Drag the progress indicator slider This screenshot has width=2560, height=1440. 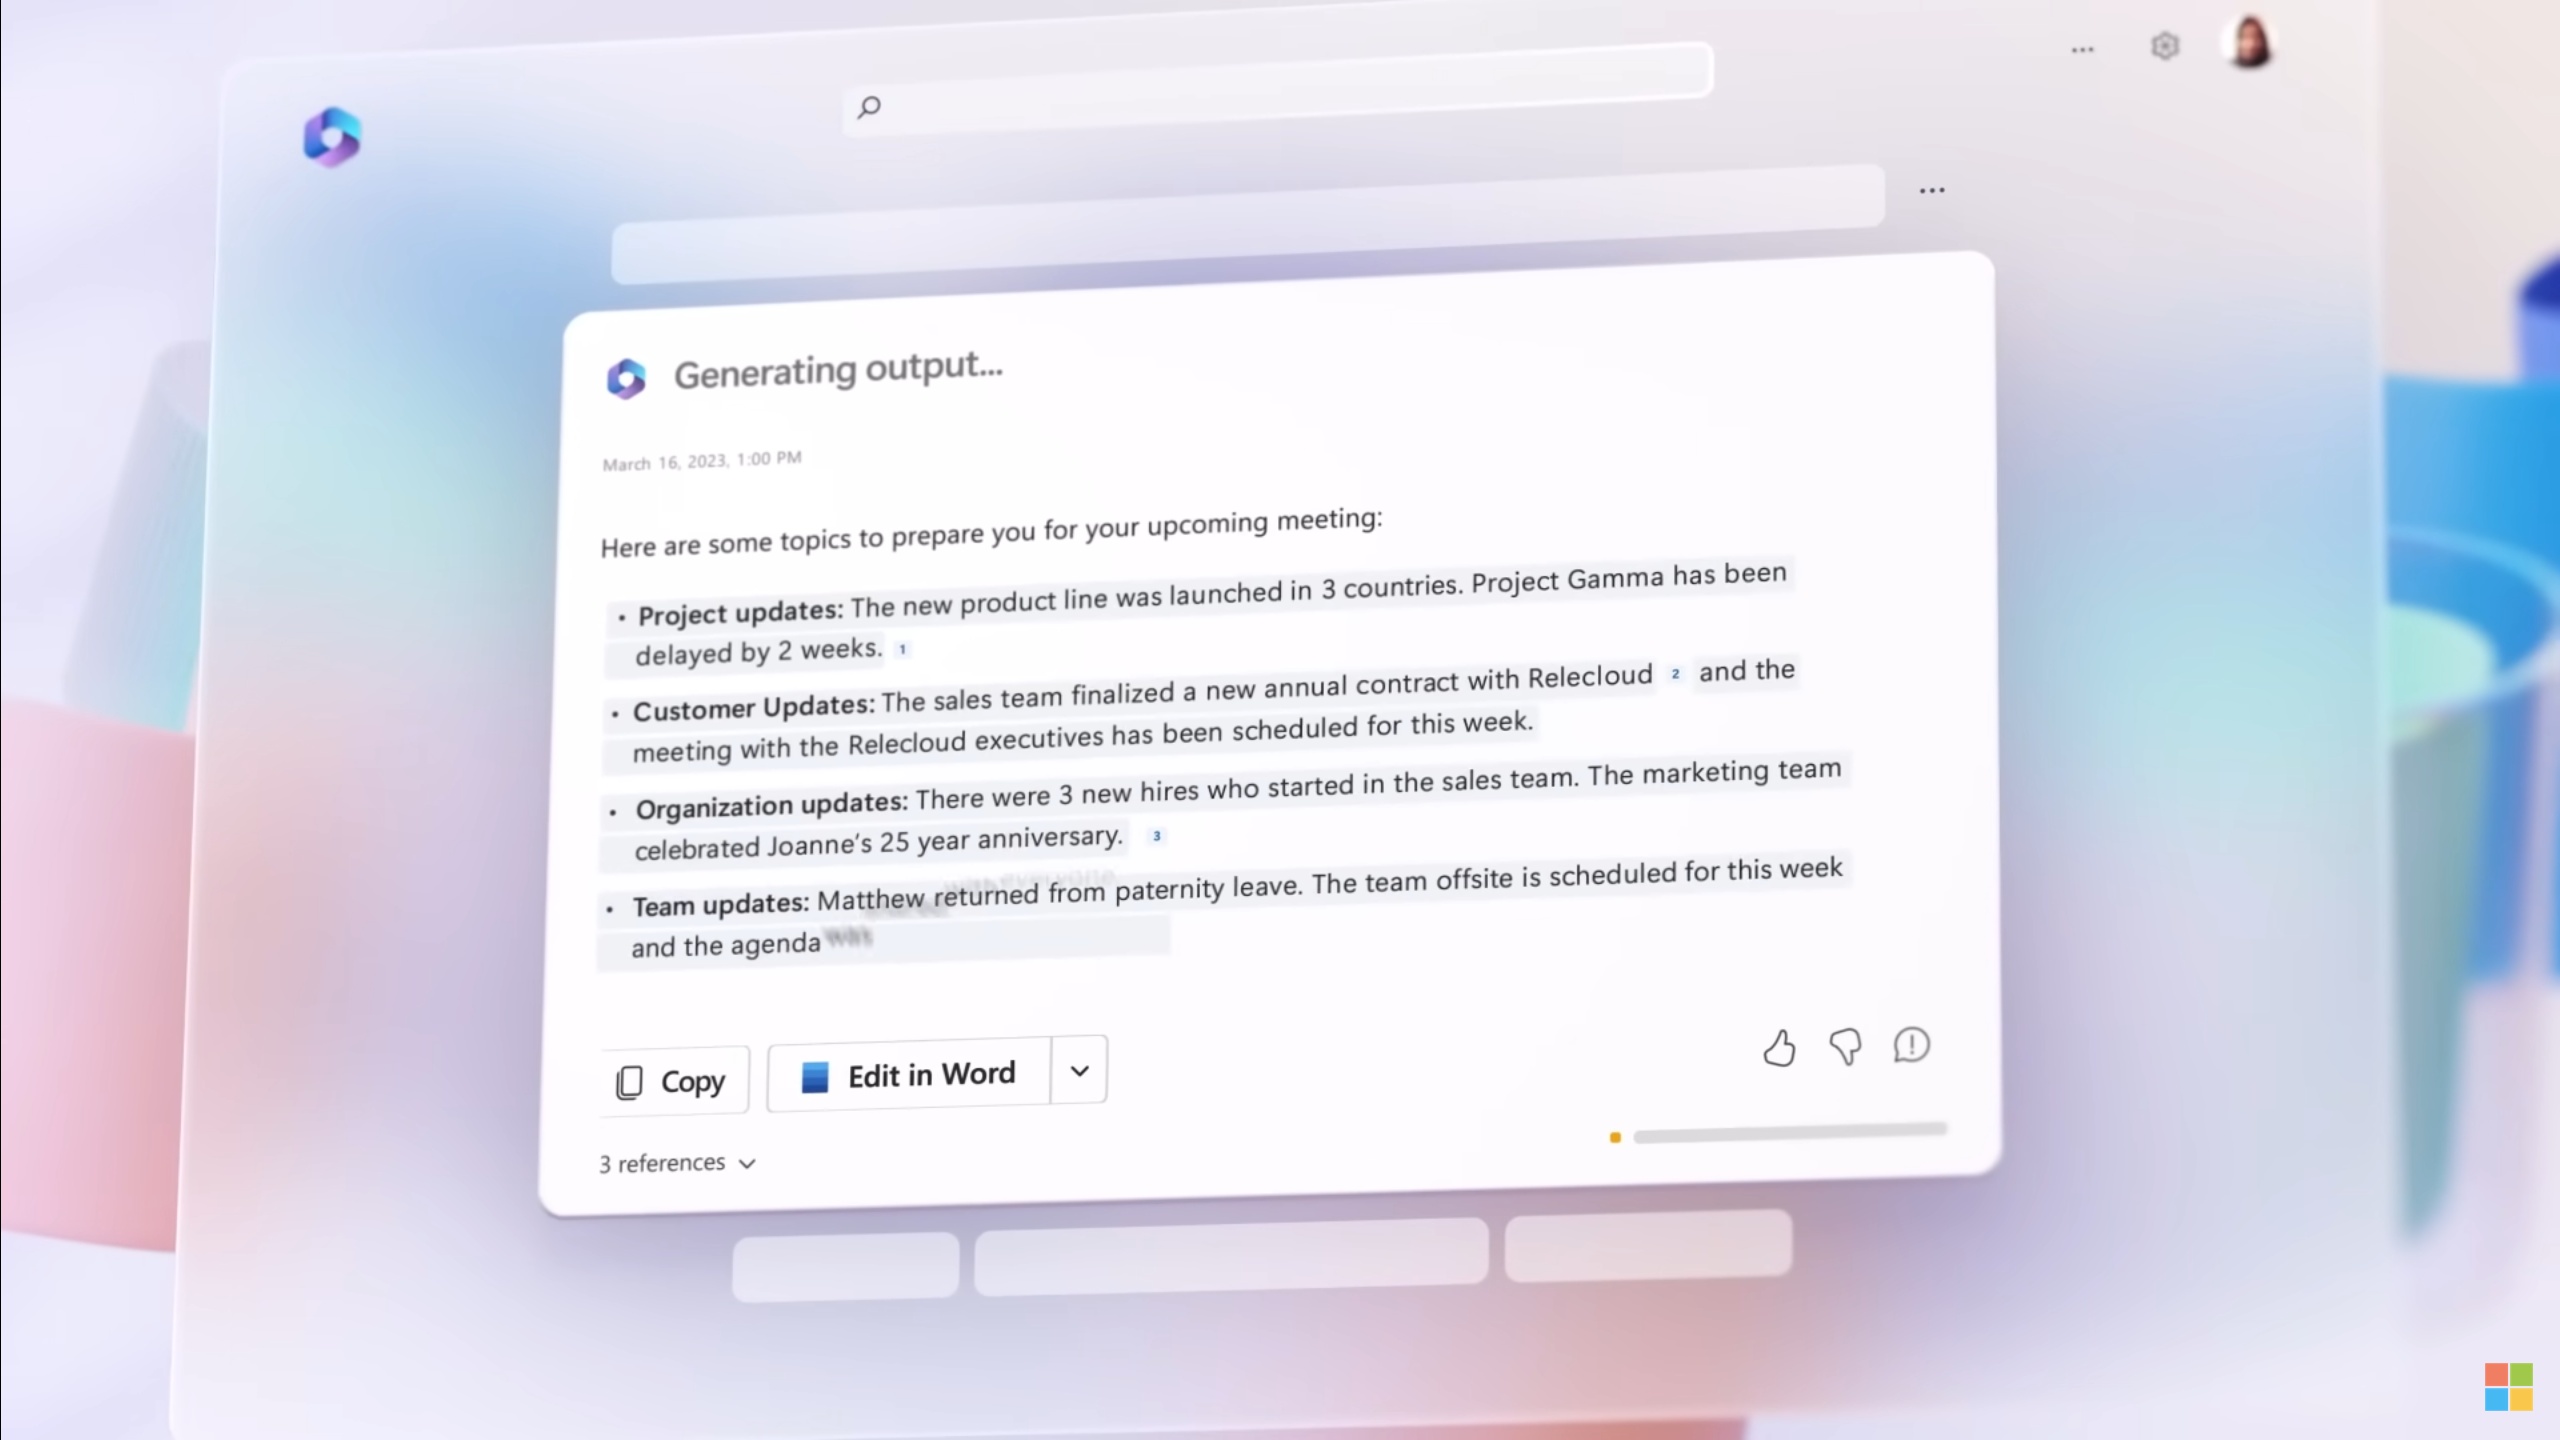click(1614, 1138)
